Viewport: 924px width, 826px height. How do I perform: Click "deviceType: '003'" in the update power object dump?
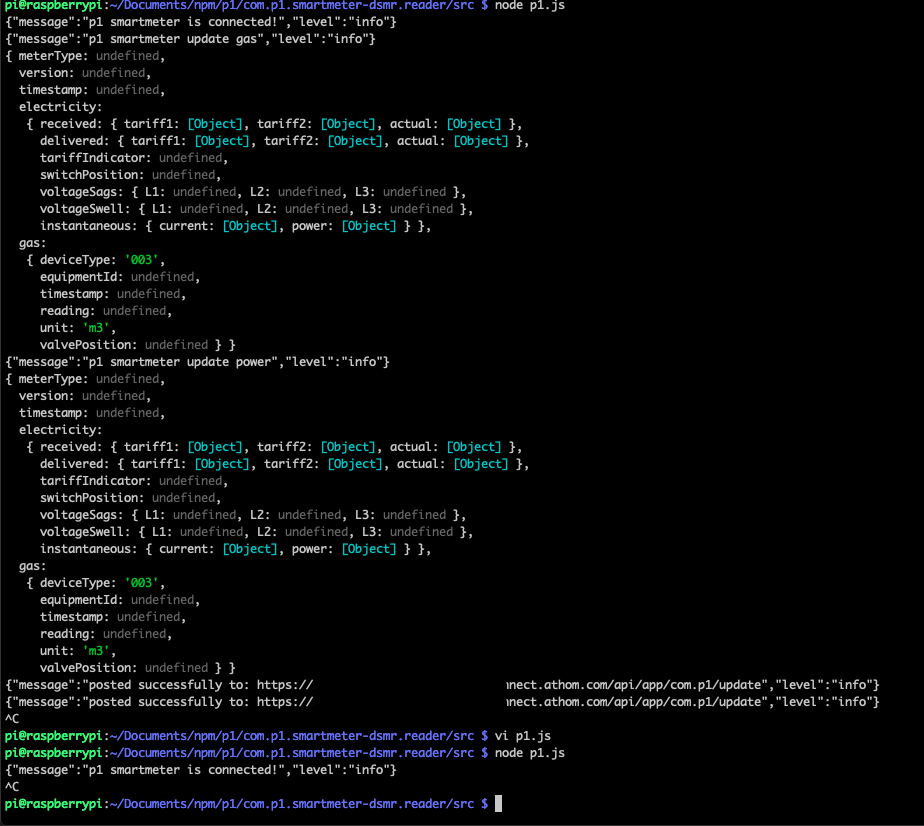[x=102, y=583]
